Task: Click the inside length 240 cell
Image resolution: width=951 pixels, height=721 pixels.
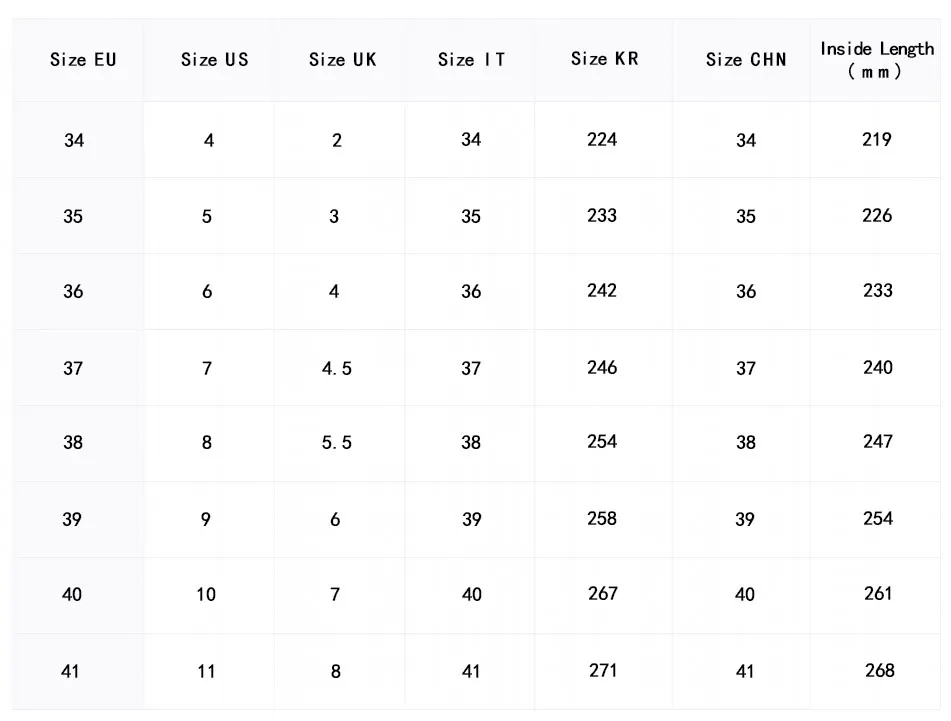Action: (878, 367)
